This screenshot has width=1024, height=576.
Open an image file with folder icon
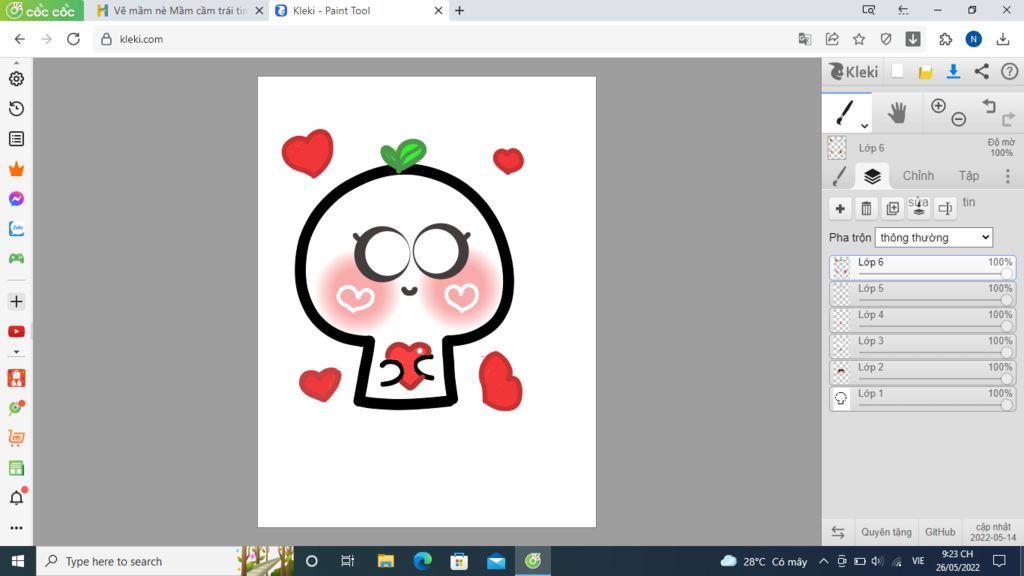[925, 72]
